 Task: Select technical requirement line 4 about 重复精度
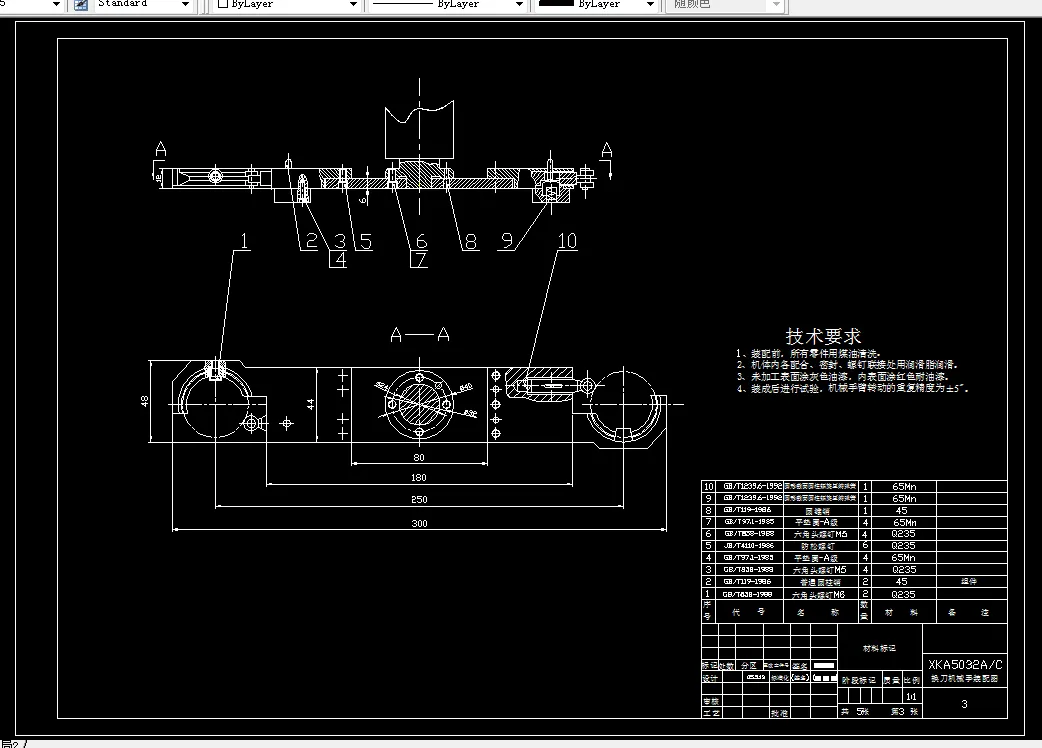pyautogui.click(x=852, y=389)
